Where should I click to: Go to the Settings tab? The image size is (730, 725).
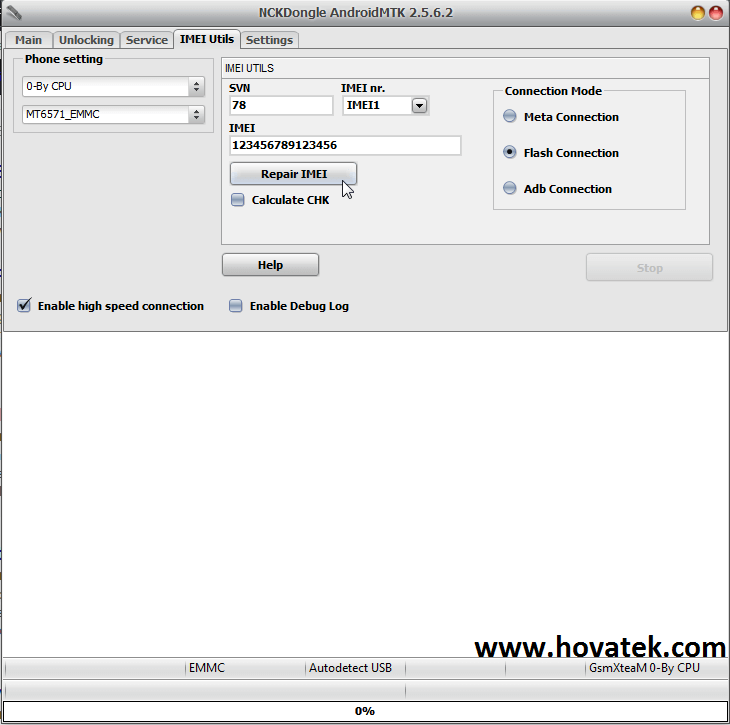tap(269, 40)
